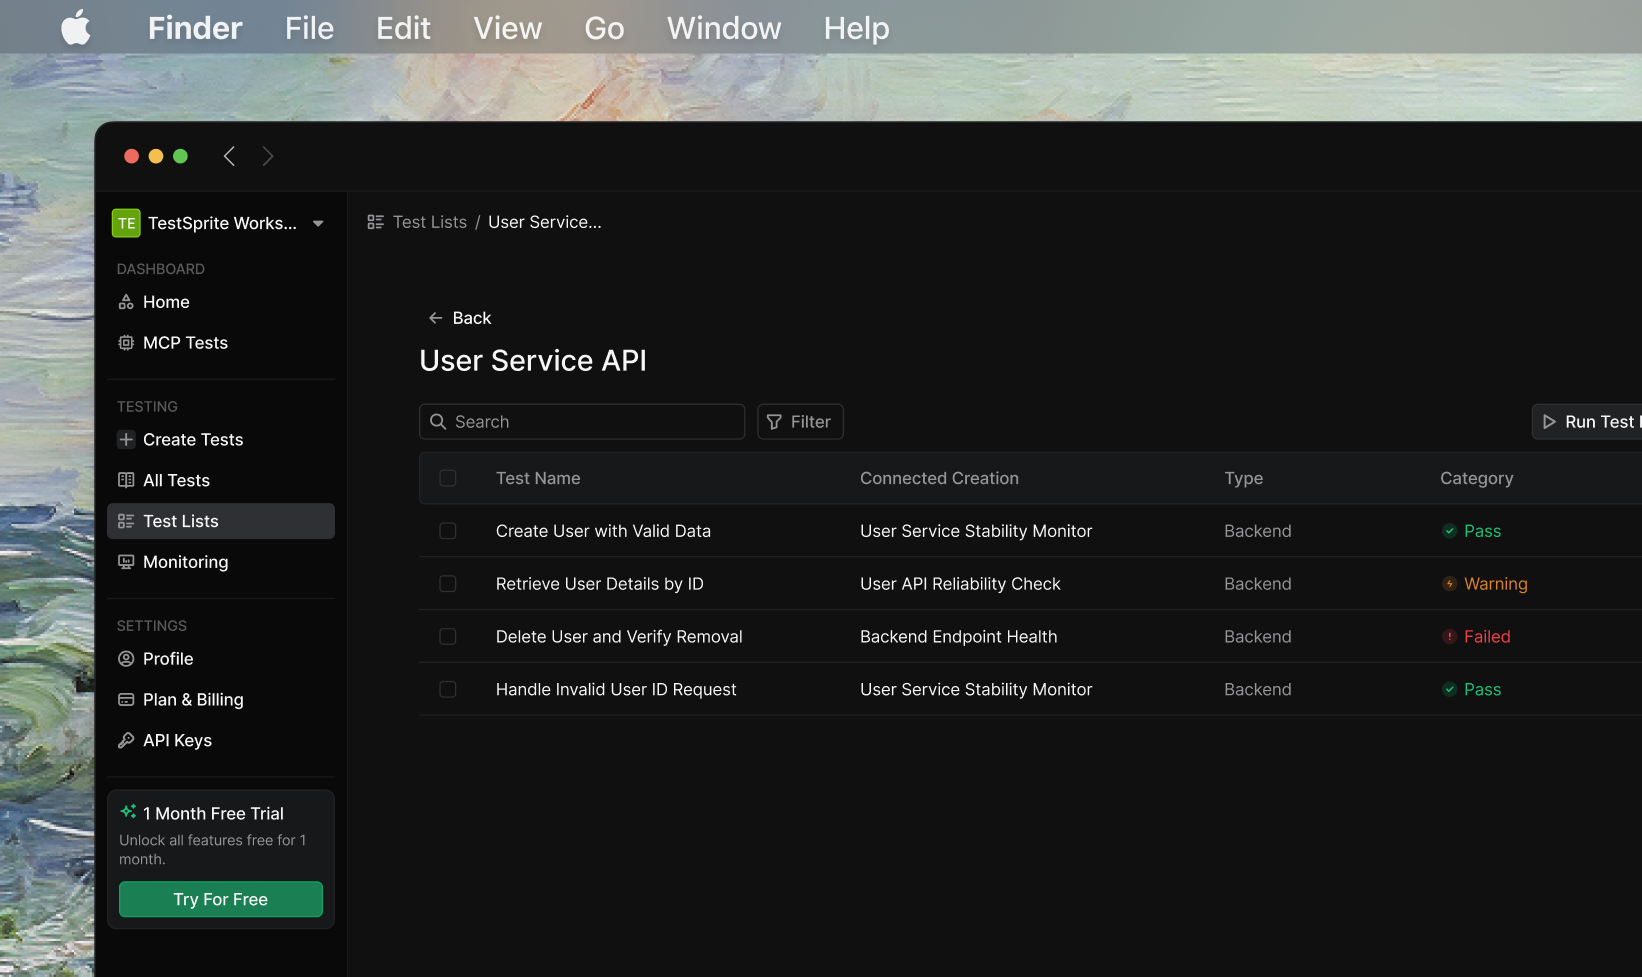Navigate forward with the right chevron

[x=268, y=156]
